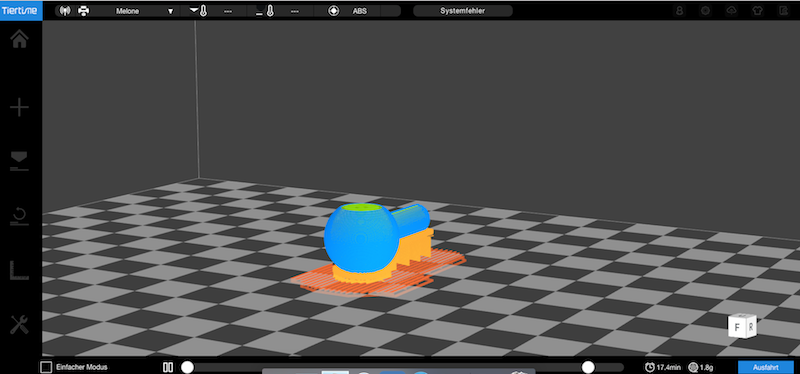Screen dimensions: 800x374
Task: Click the left layer slider handle
Action: 188,367
